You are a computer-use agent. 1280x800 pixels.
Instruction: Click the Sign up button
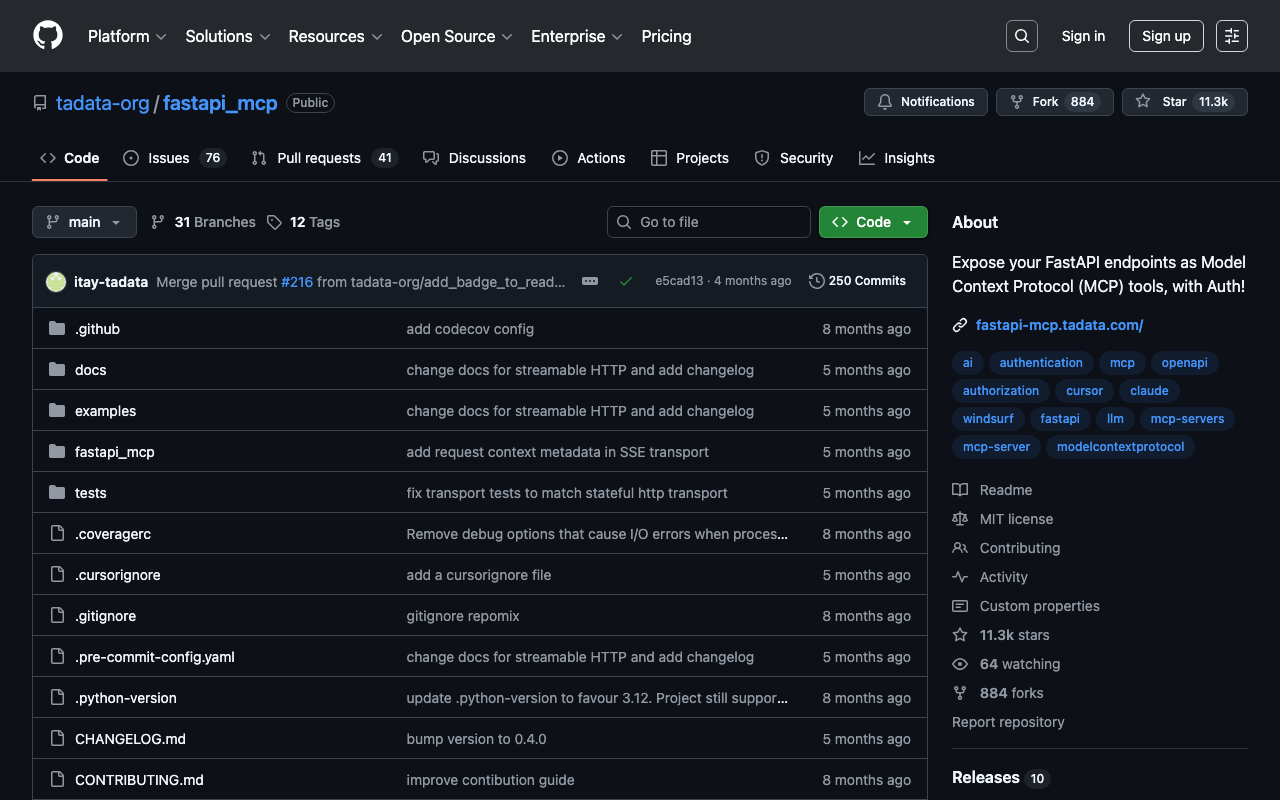click(1165, 36)
